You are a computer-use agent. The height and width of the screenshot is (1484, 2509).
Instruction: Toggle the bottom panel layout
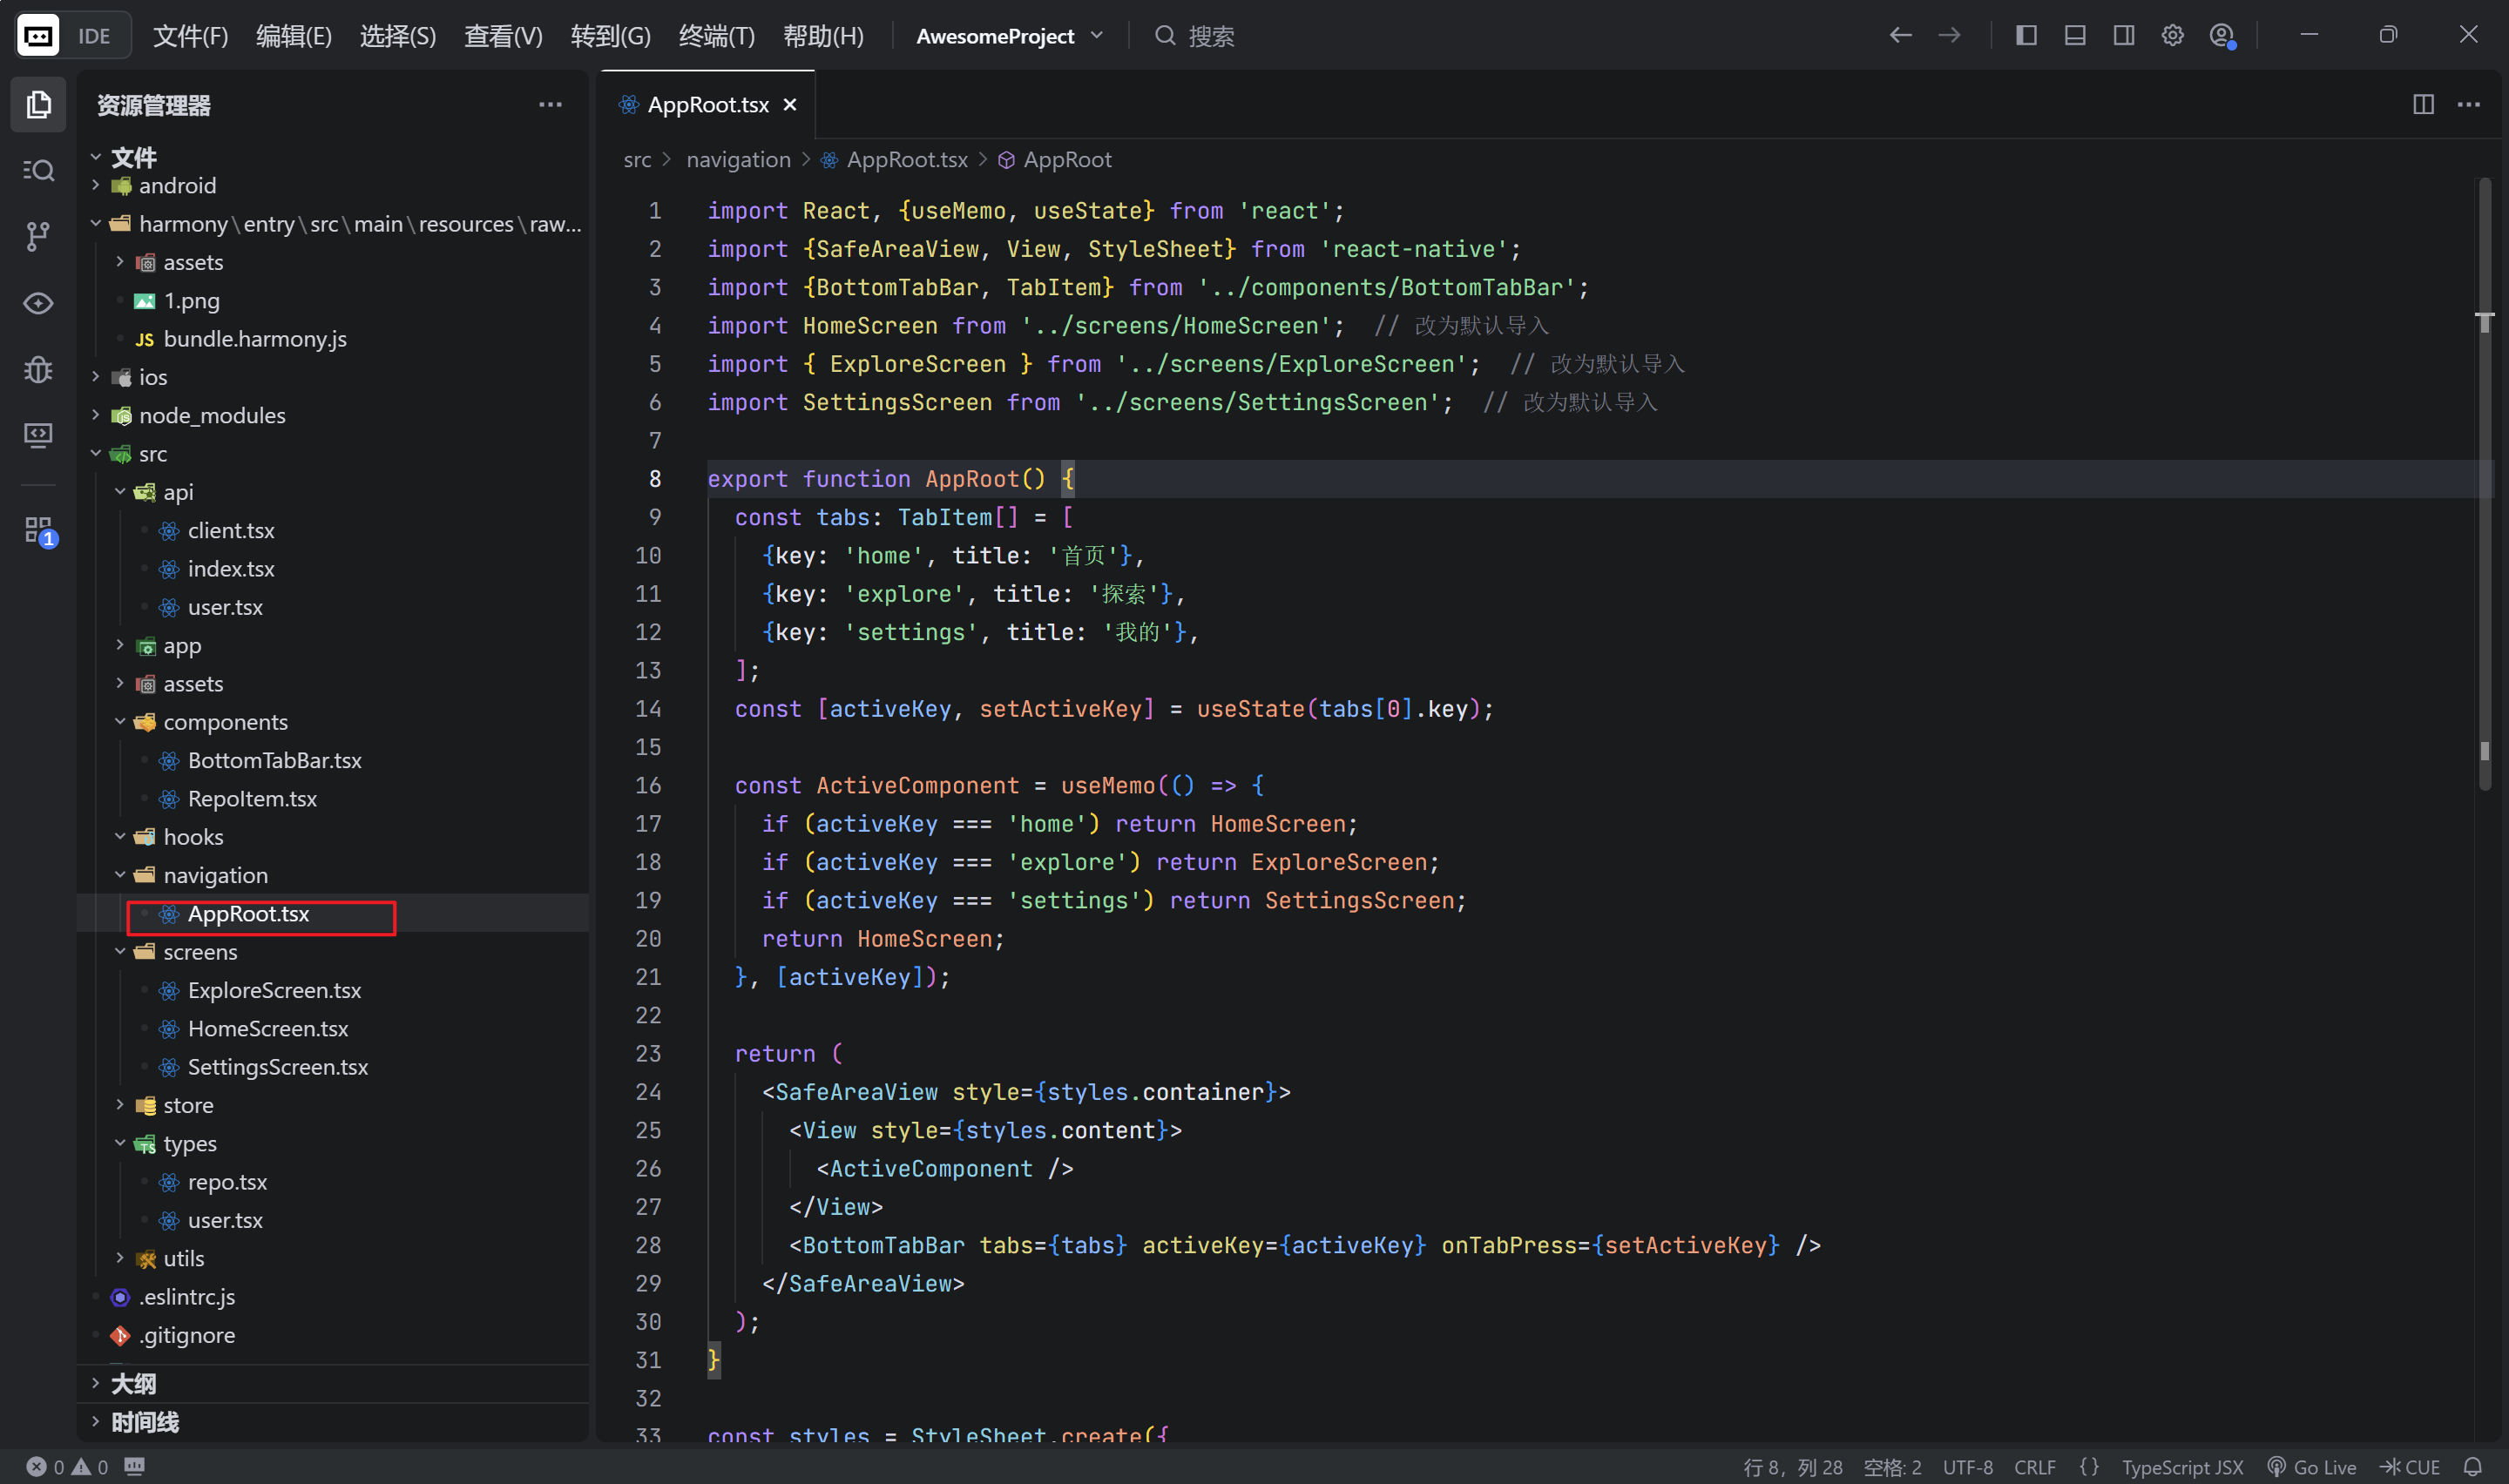[2075, 36]
